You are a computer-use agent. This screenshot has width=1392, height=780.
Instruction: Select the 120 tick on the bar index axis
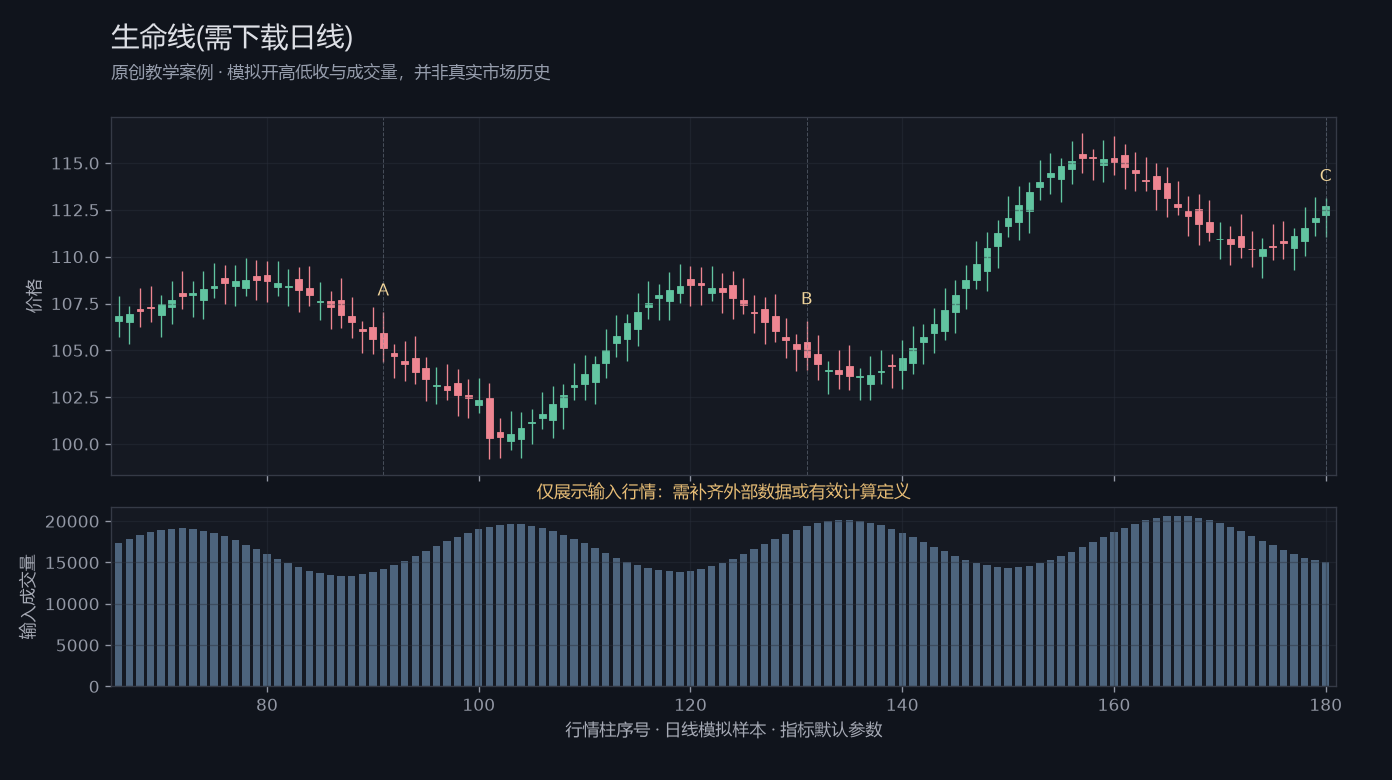tap(690, 705)
